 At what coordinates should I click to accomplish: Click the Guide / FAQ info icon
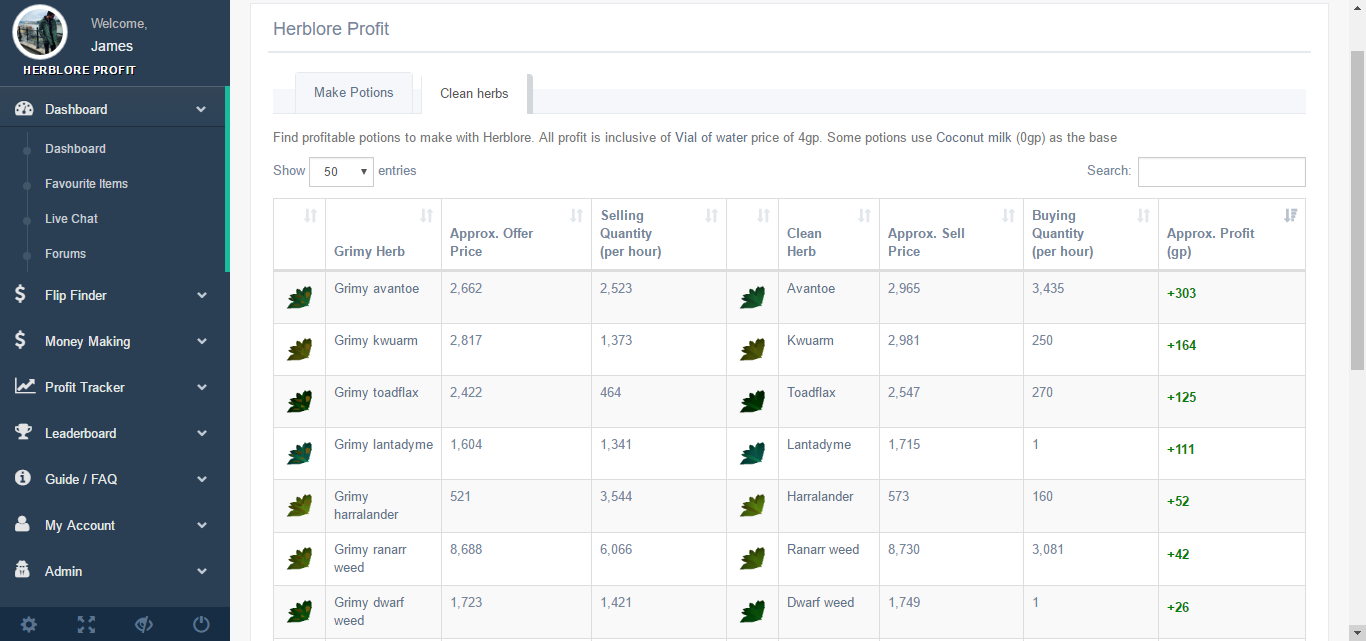(23, 479)
